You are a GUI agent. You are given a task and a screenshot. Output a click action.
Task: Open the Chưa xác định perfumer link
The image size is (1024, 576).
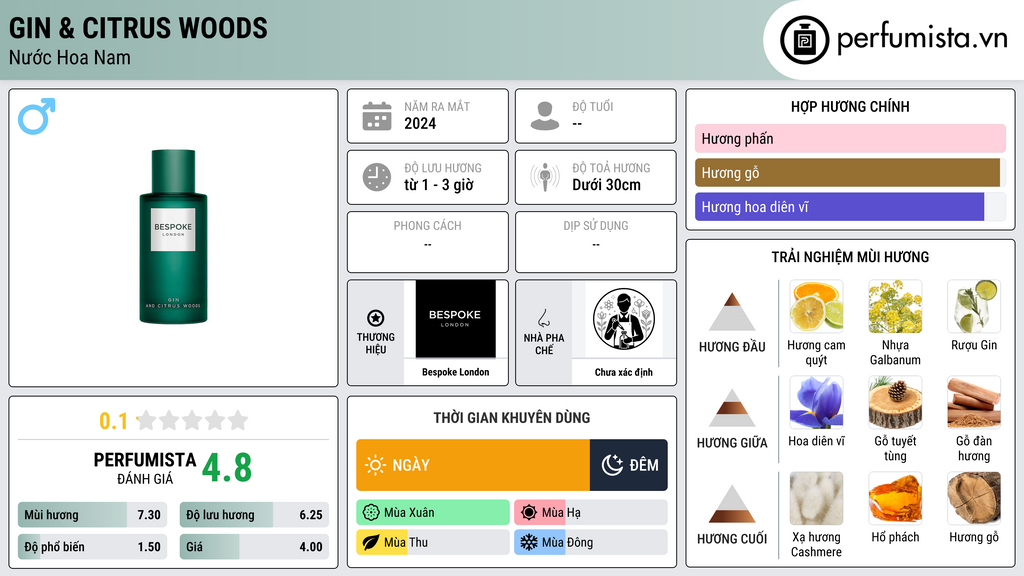[624, 372]
